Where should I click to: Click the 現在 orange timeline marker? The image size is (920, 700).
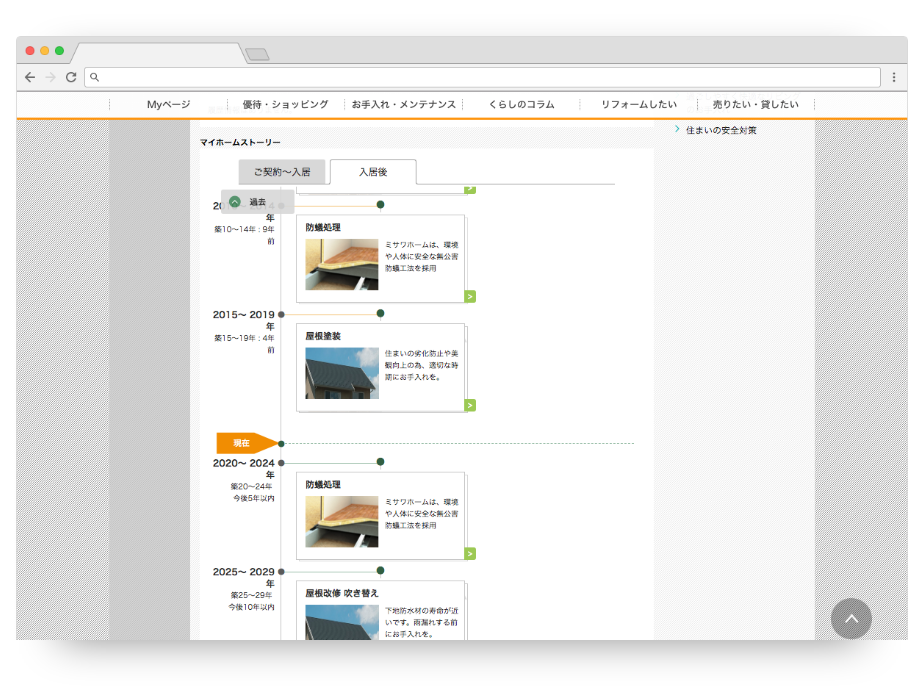pos(246,443)
